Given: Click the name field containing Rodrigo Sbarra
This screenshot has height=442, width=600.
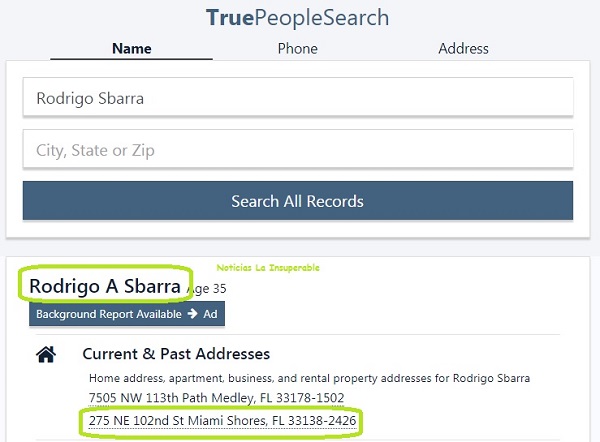Looking at the screenshot, I should tap(298, 97).
